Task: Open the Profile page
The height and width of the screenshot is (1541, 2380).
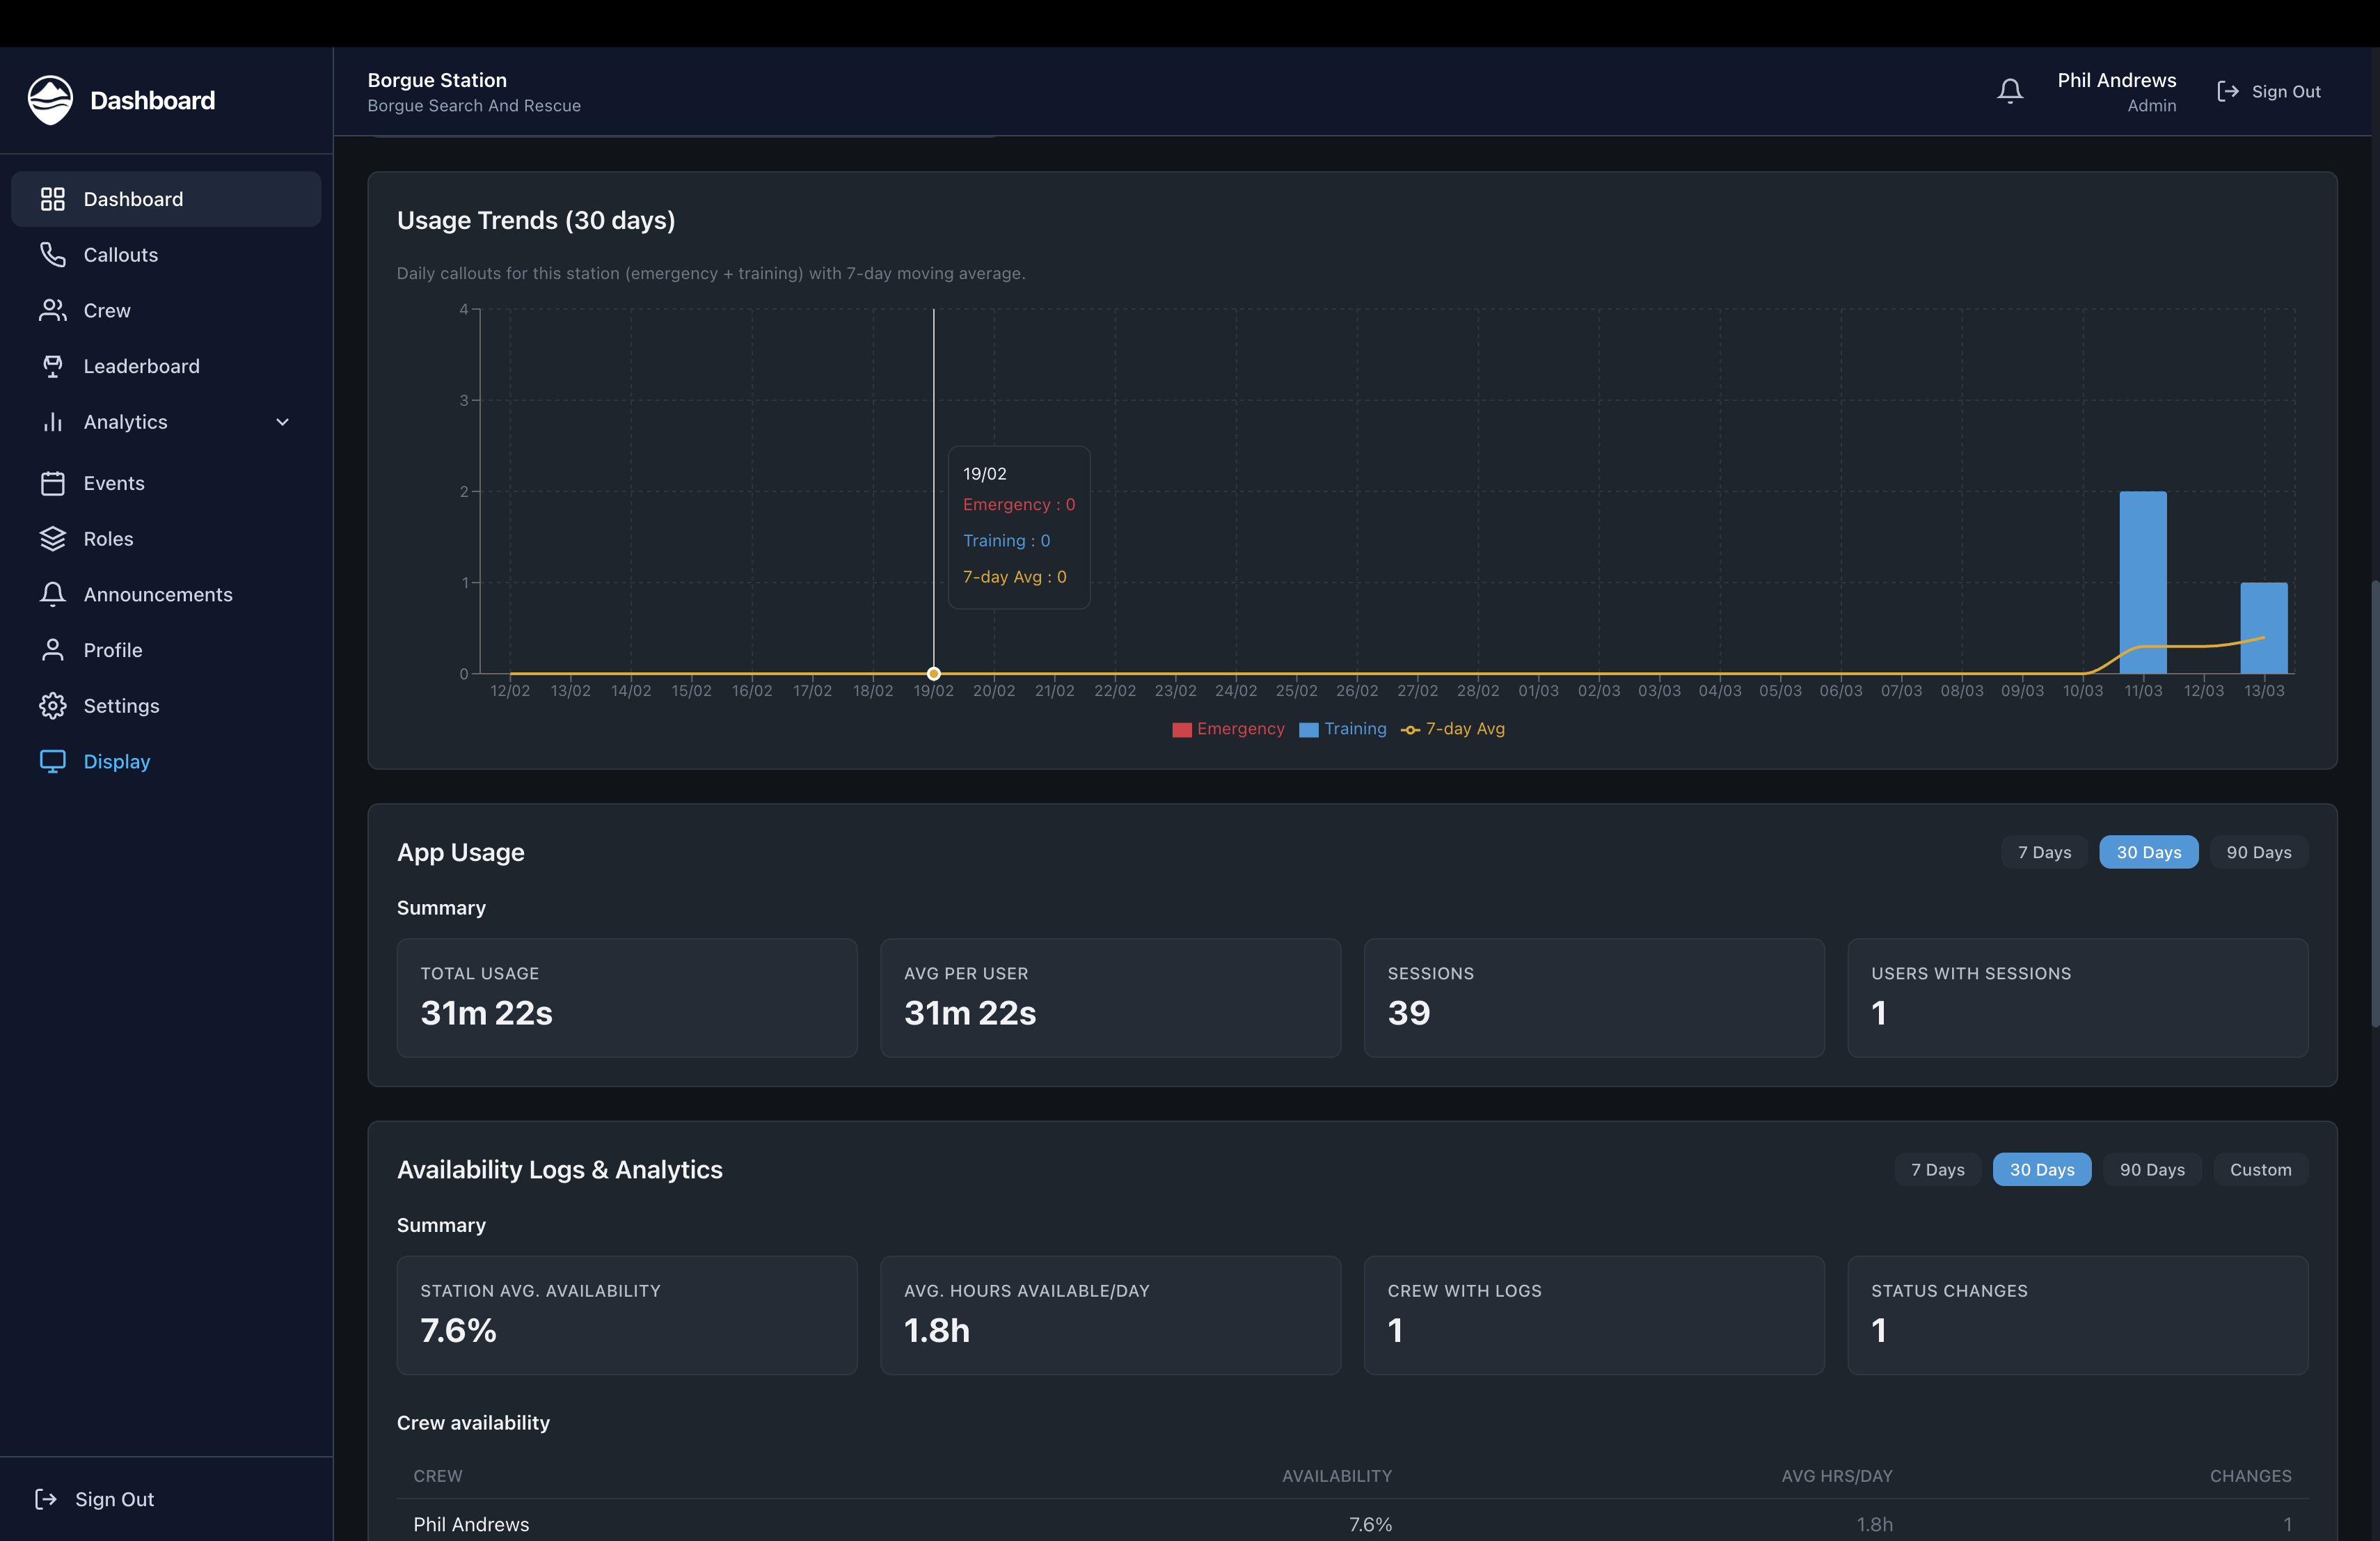Action: coord(113,649)
